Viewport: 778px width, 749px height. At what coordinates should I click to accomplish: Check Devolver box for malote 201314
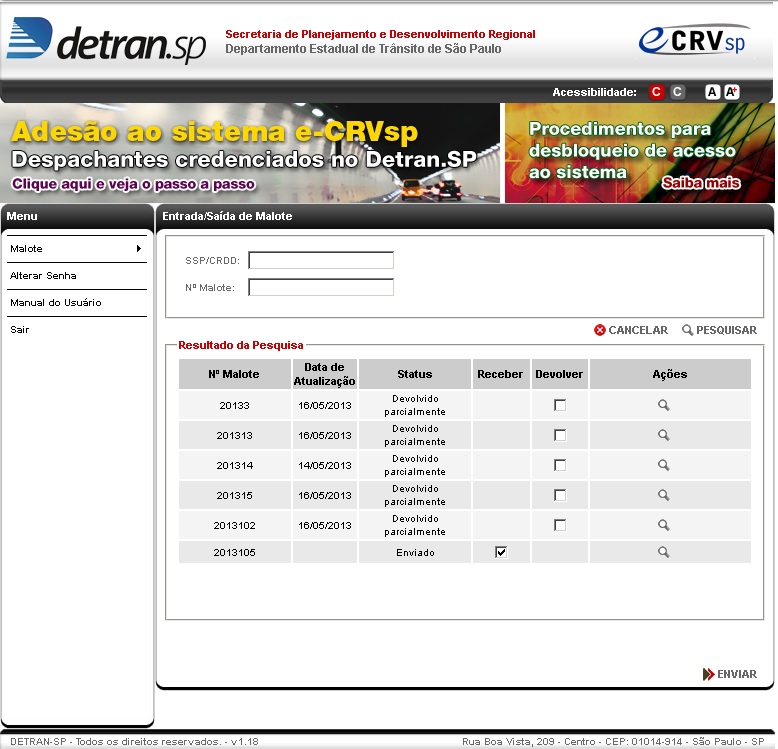coord(560,465)
